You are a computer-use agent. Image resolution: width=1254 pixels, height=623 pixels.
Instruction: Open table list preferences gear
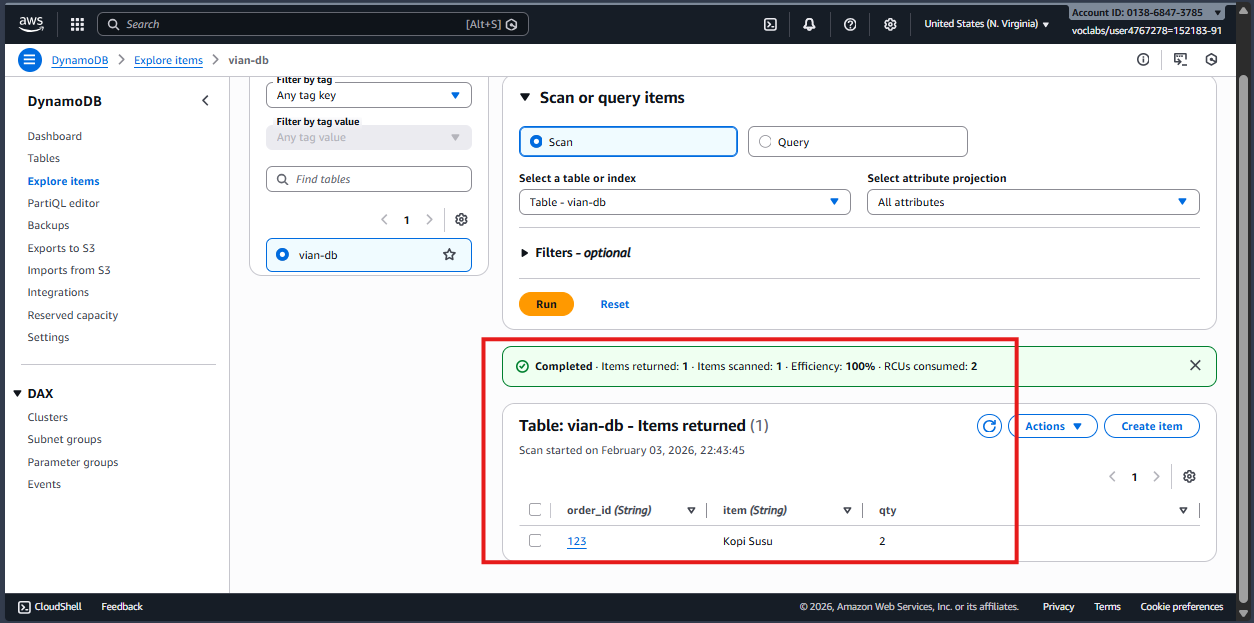461,220
